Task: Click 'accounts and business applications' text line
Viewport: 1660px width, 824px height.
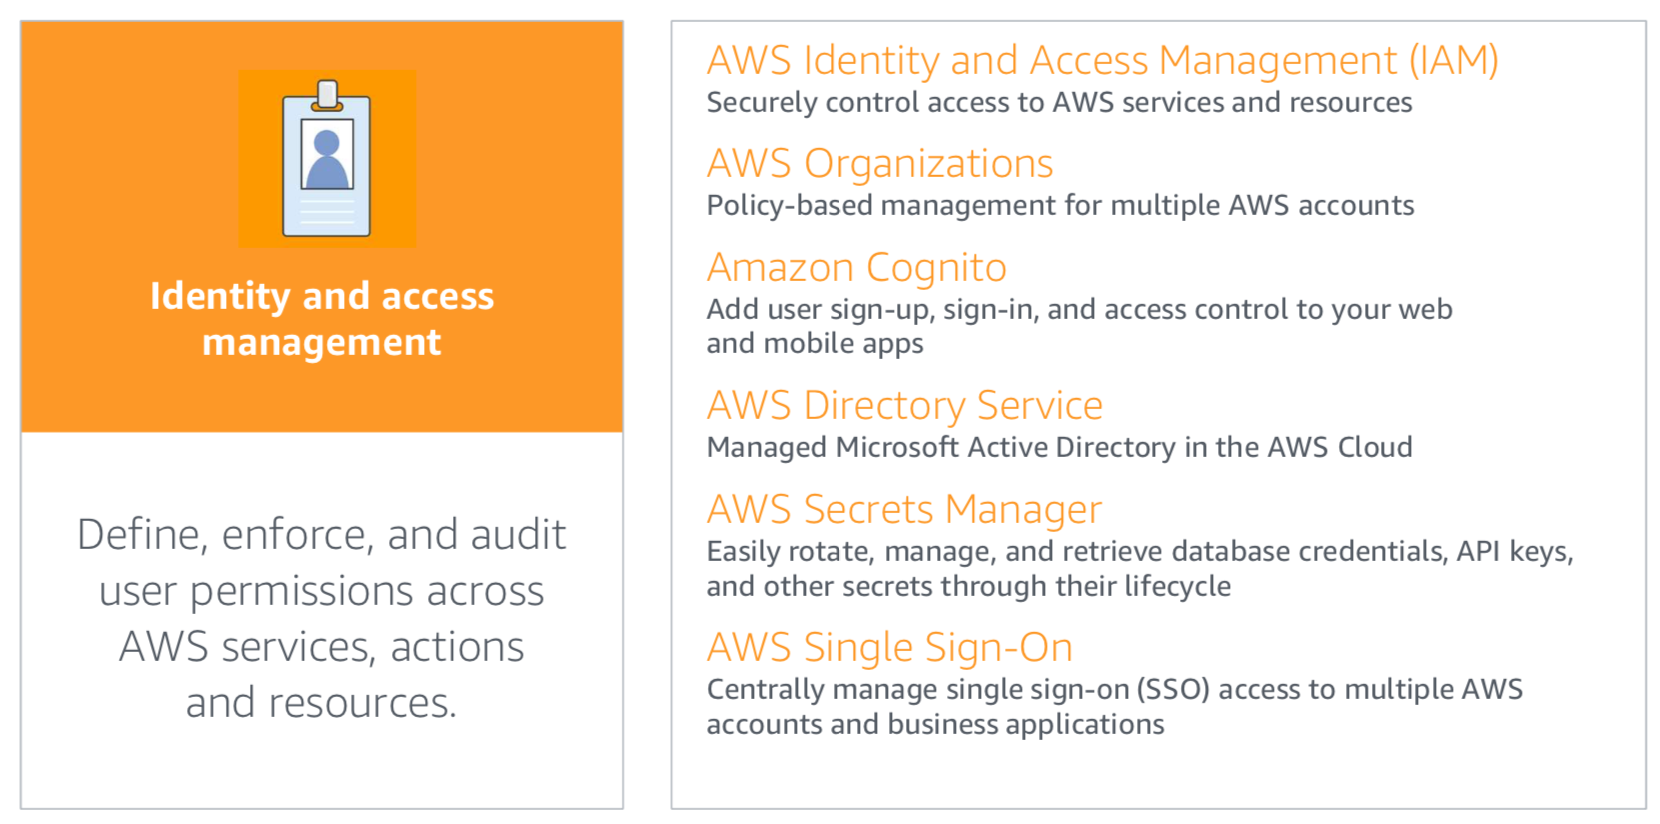Action: pos(935,724)
